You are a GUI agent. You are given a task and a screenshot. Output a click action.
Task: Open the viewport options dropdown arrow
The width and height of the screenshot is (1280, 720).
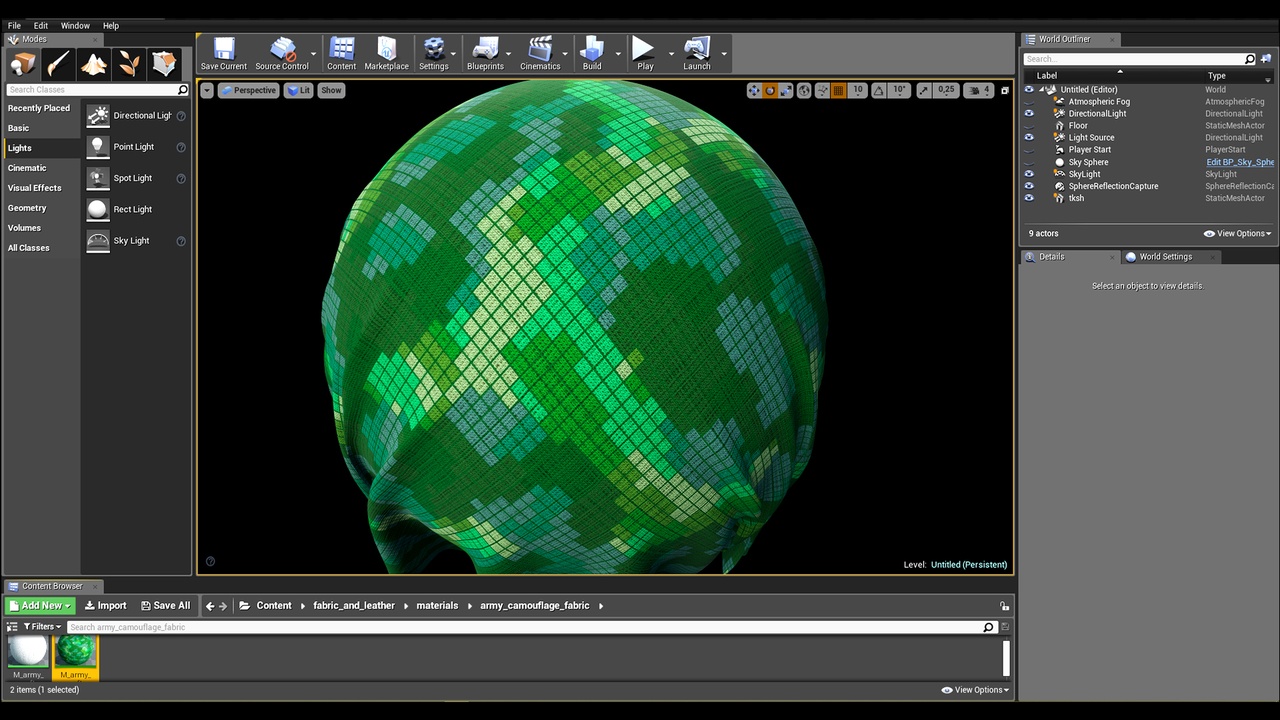pos(207,91)
